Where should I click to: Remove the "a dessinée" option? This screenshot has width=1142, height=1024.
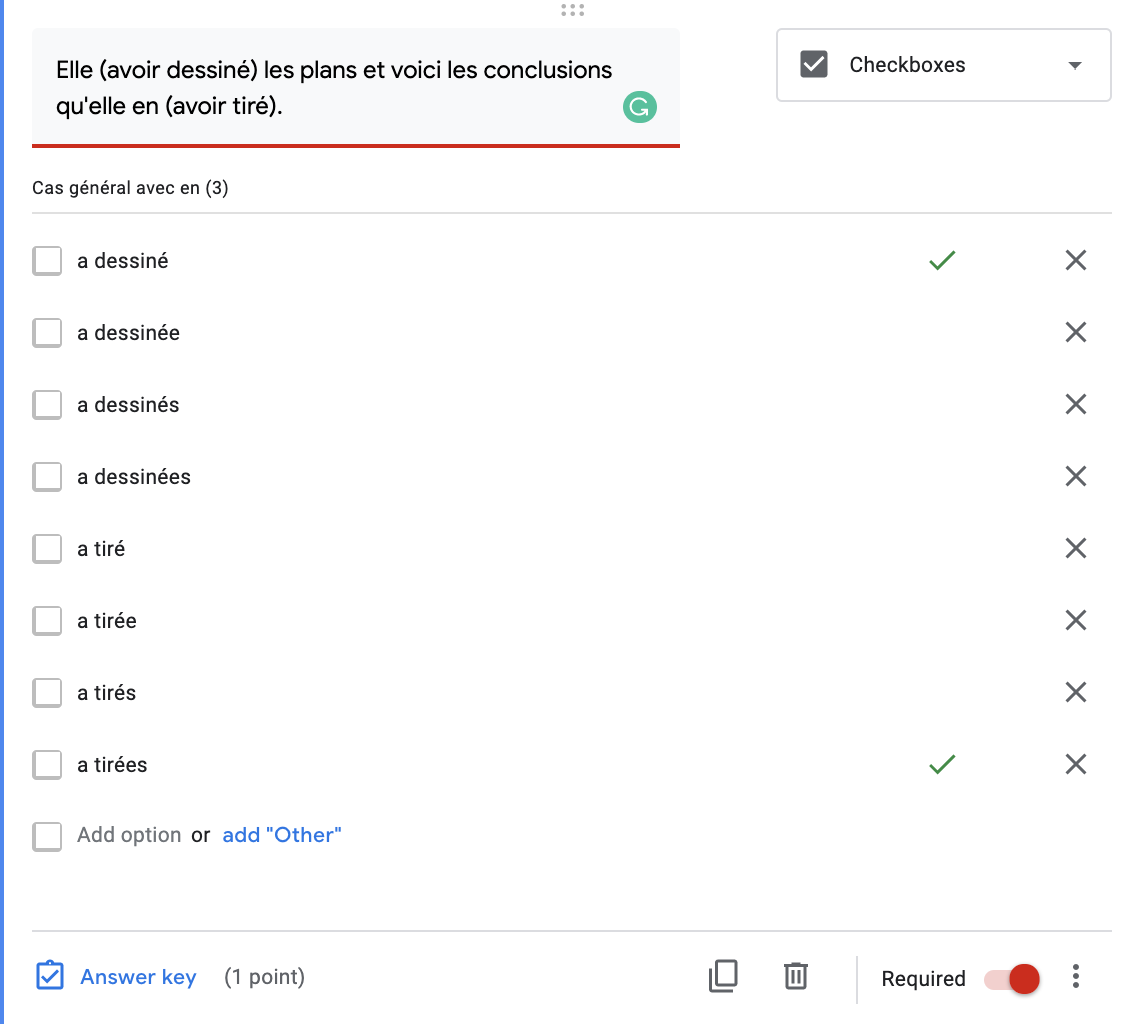(x=1076, y=332)
